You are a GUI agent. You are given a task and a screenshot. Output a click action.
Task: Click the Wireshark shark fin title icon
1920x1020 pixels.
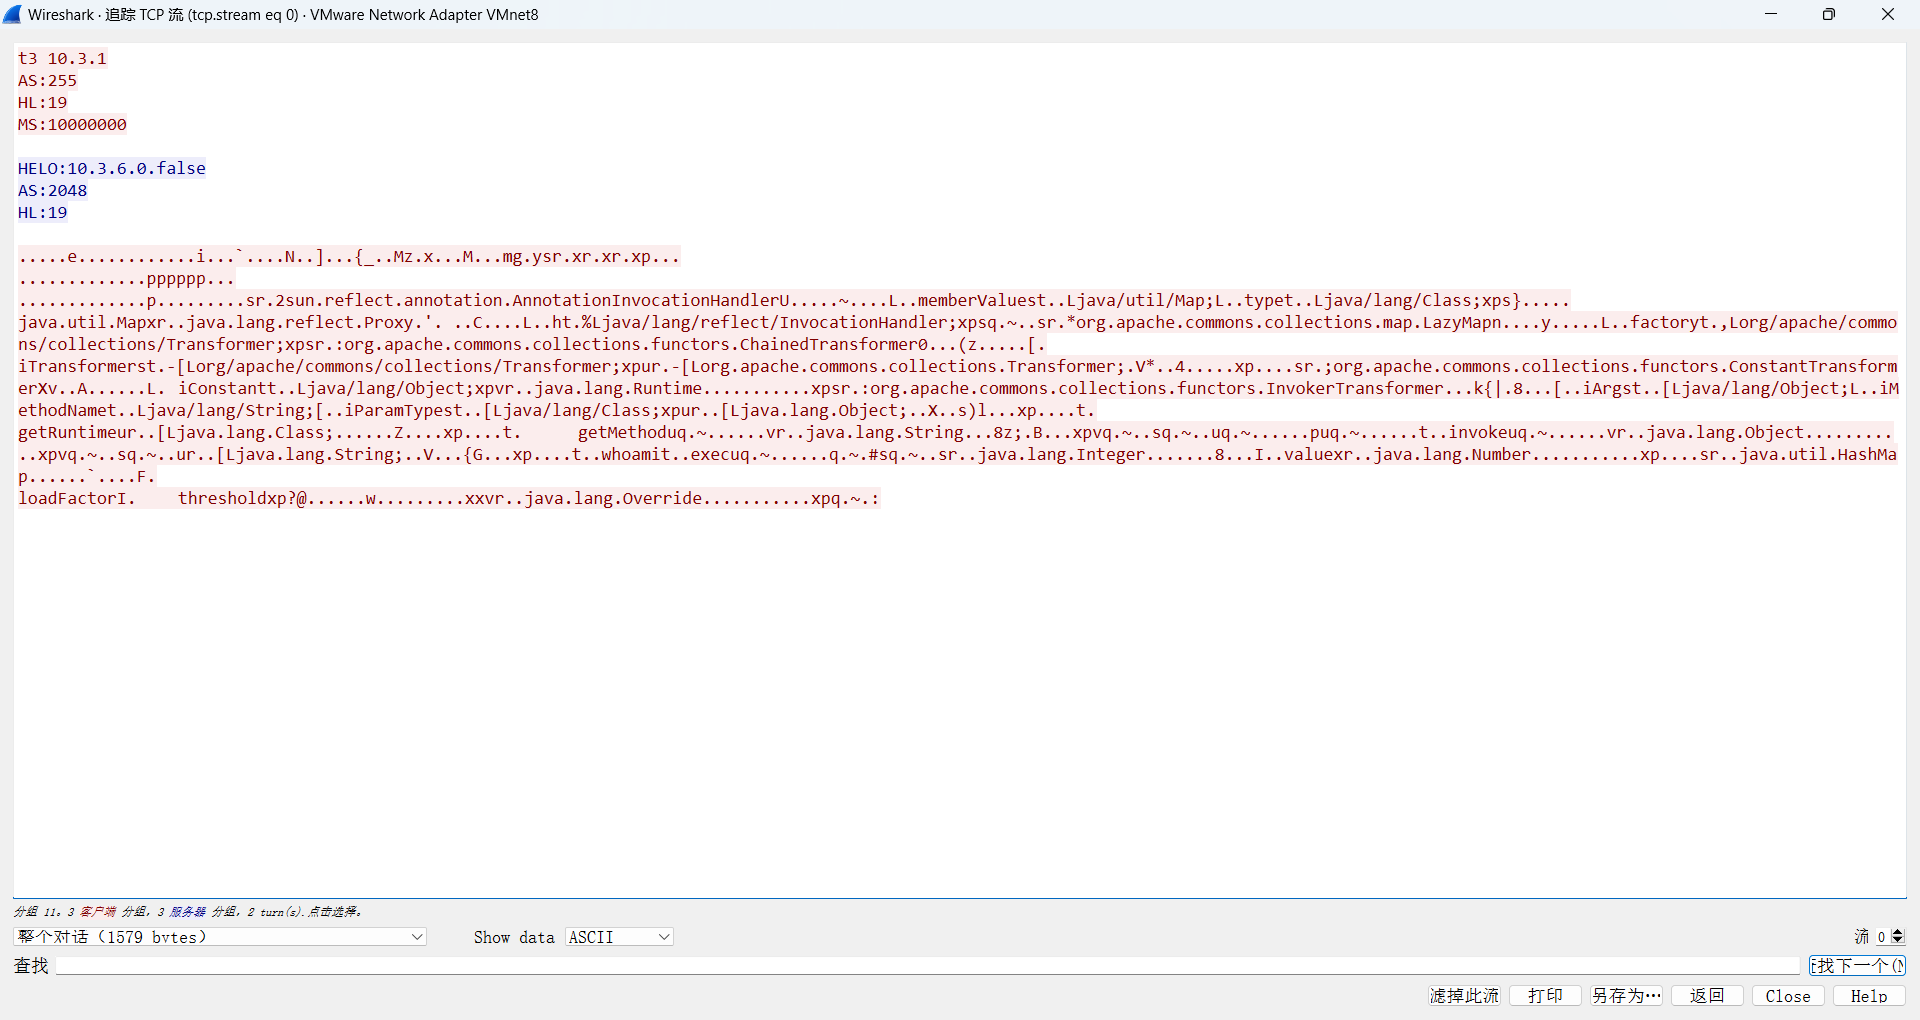coord(12,14)
